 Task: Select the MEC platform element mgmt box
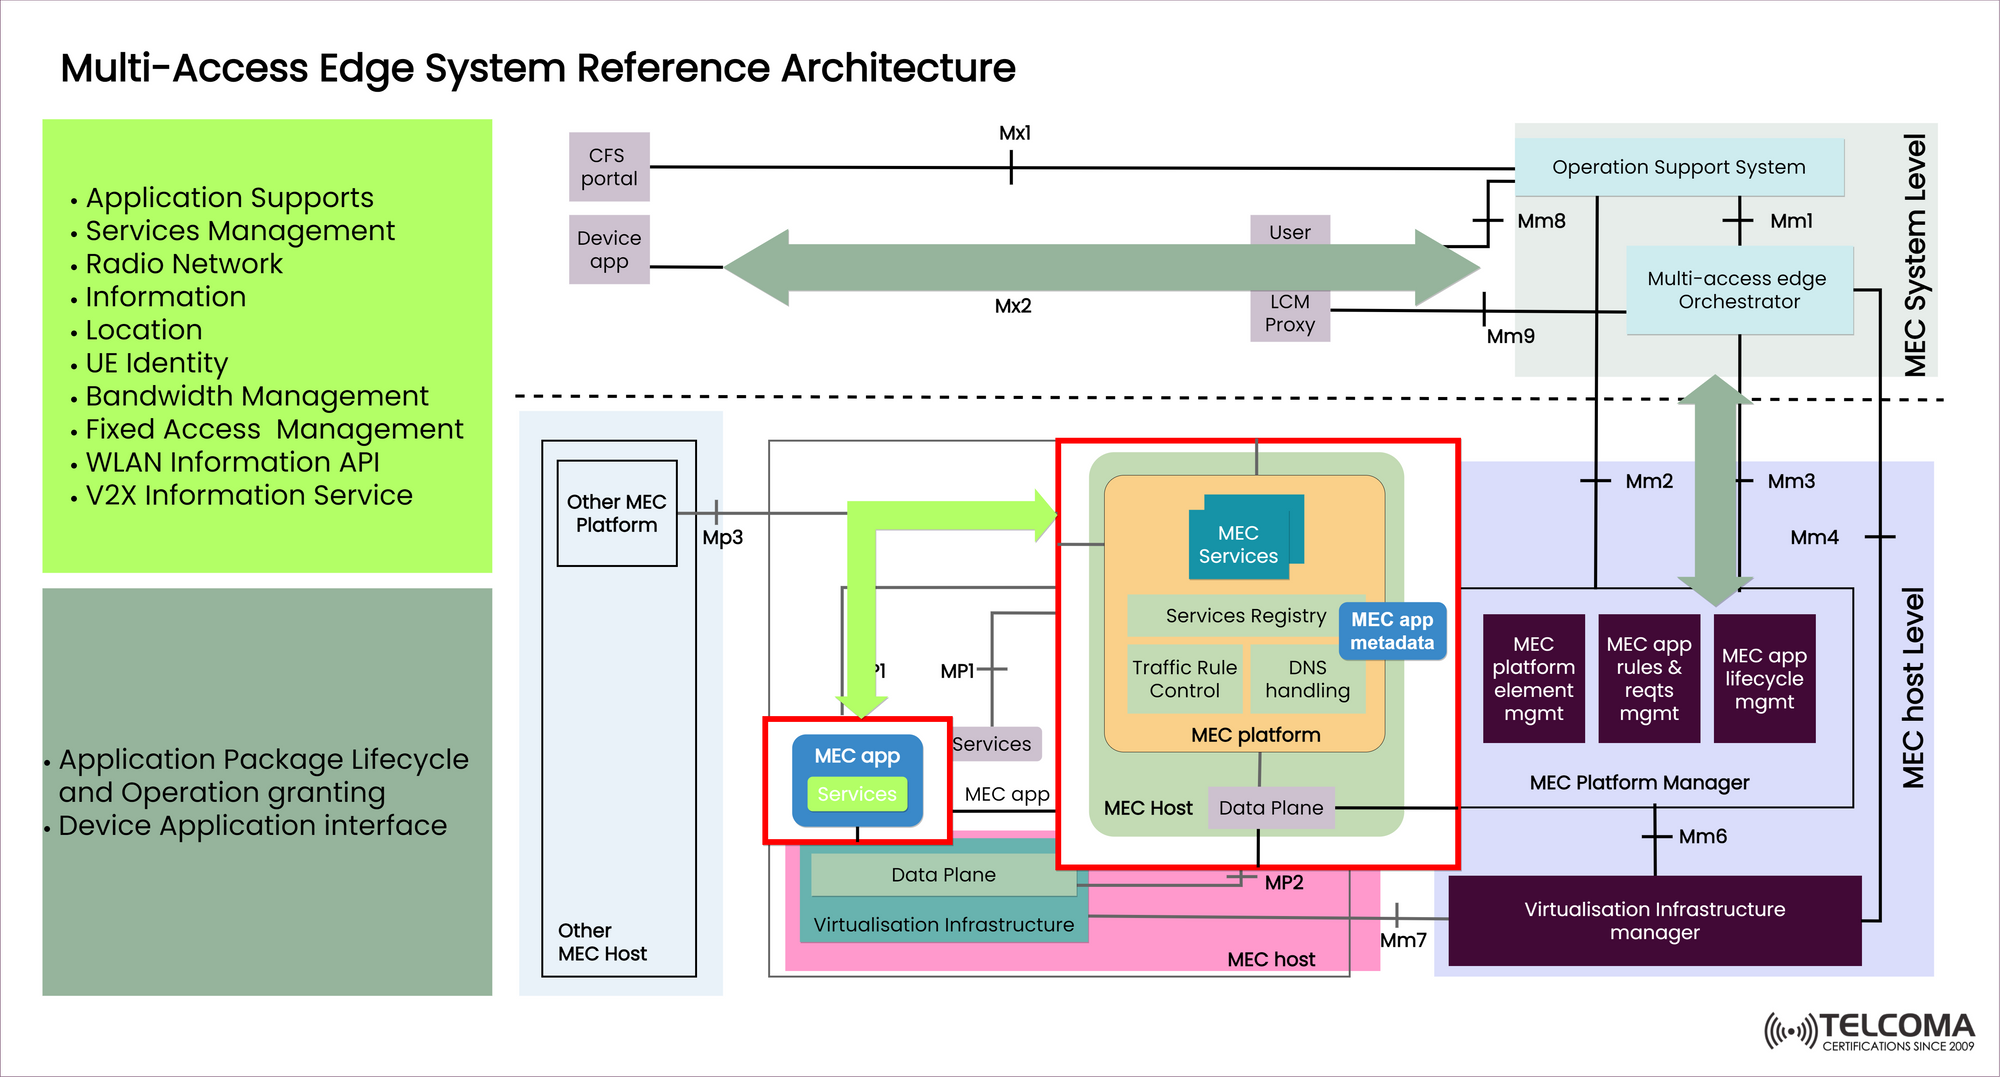tap(1533, 678)
